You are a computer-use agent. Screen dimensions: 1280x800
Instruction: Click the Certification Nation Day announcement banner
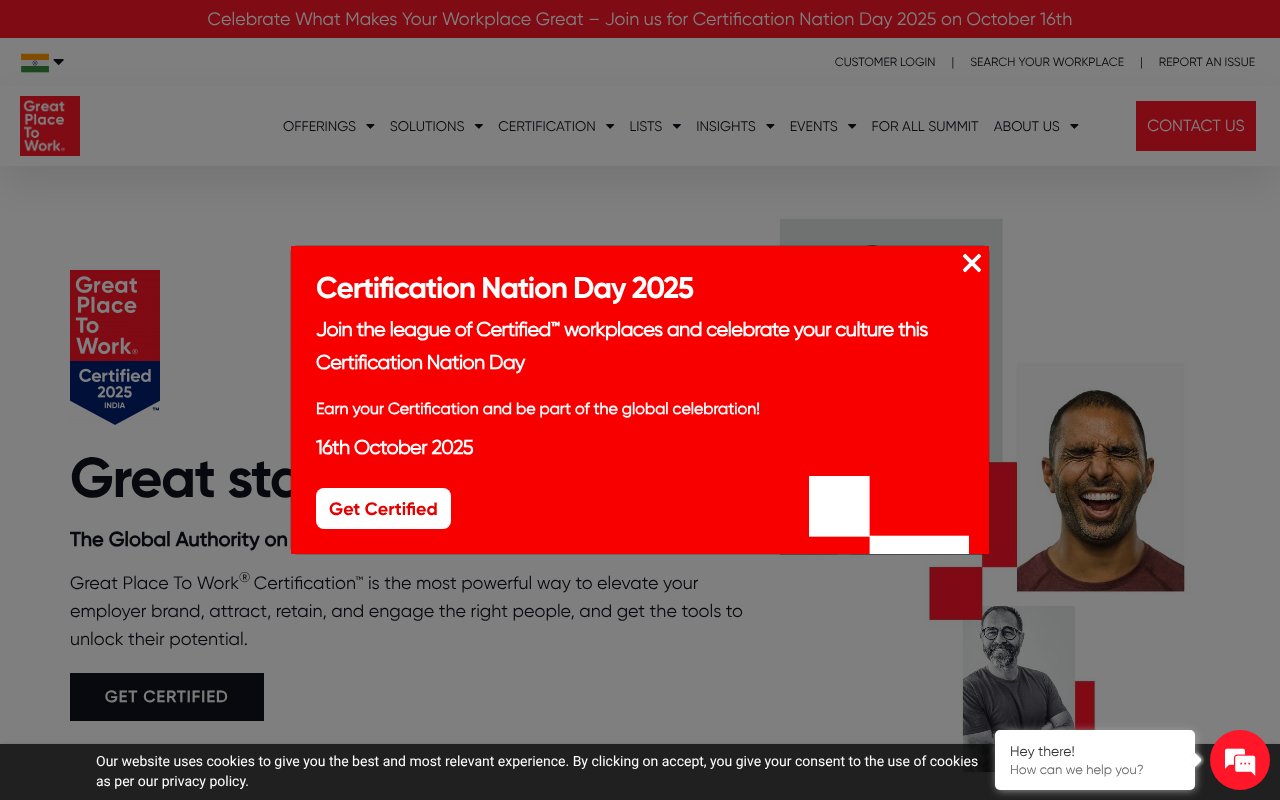click(640, 19)
